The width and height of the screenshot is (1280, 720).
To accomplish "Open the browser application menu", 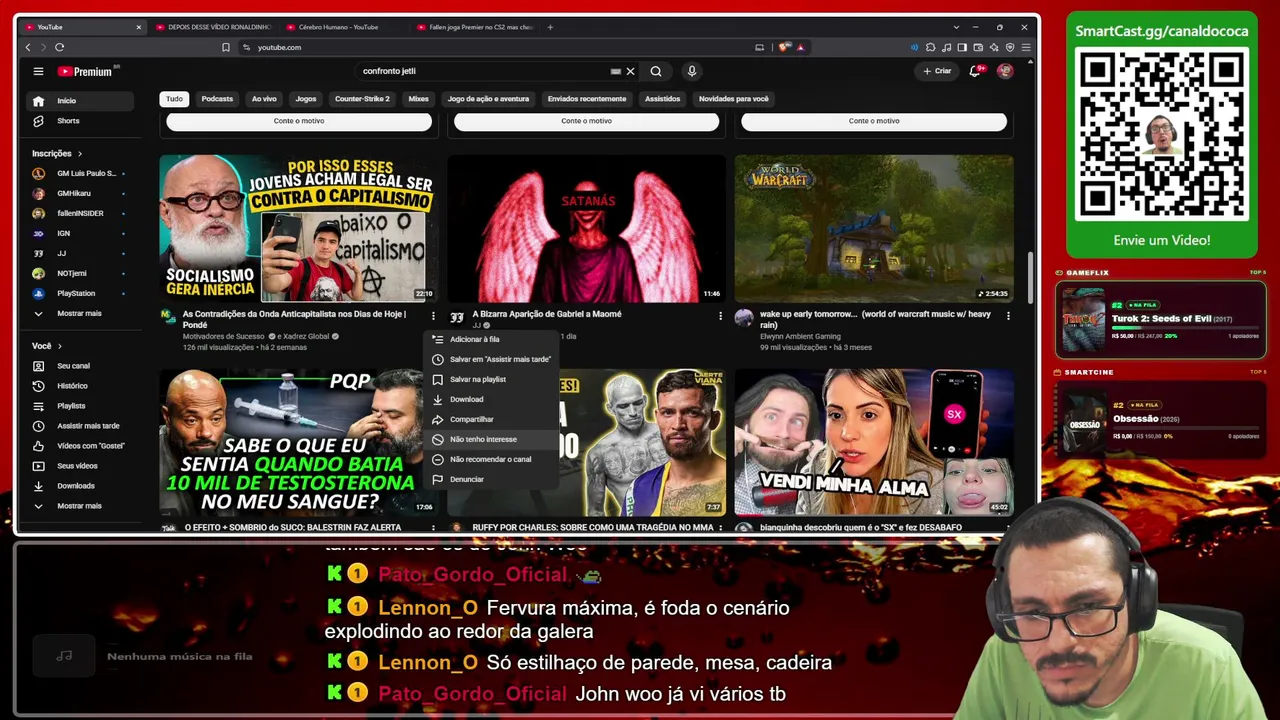I will (x=1026, y=47).
